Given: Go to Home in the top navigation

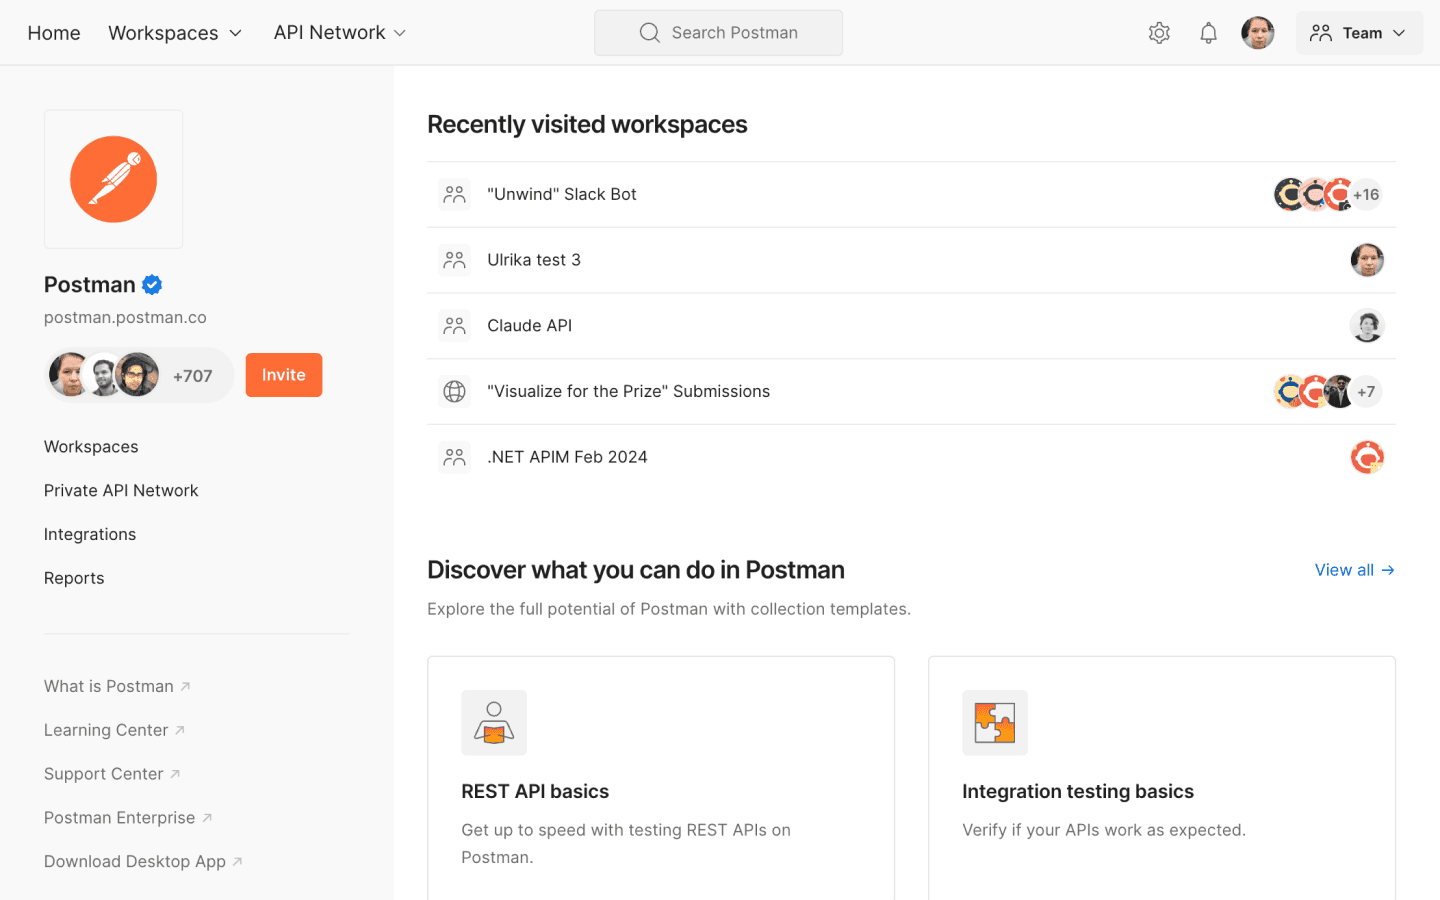Looking at the screenshot, I should coord(54,33).
